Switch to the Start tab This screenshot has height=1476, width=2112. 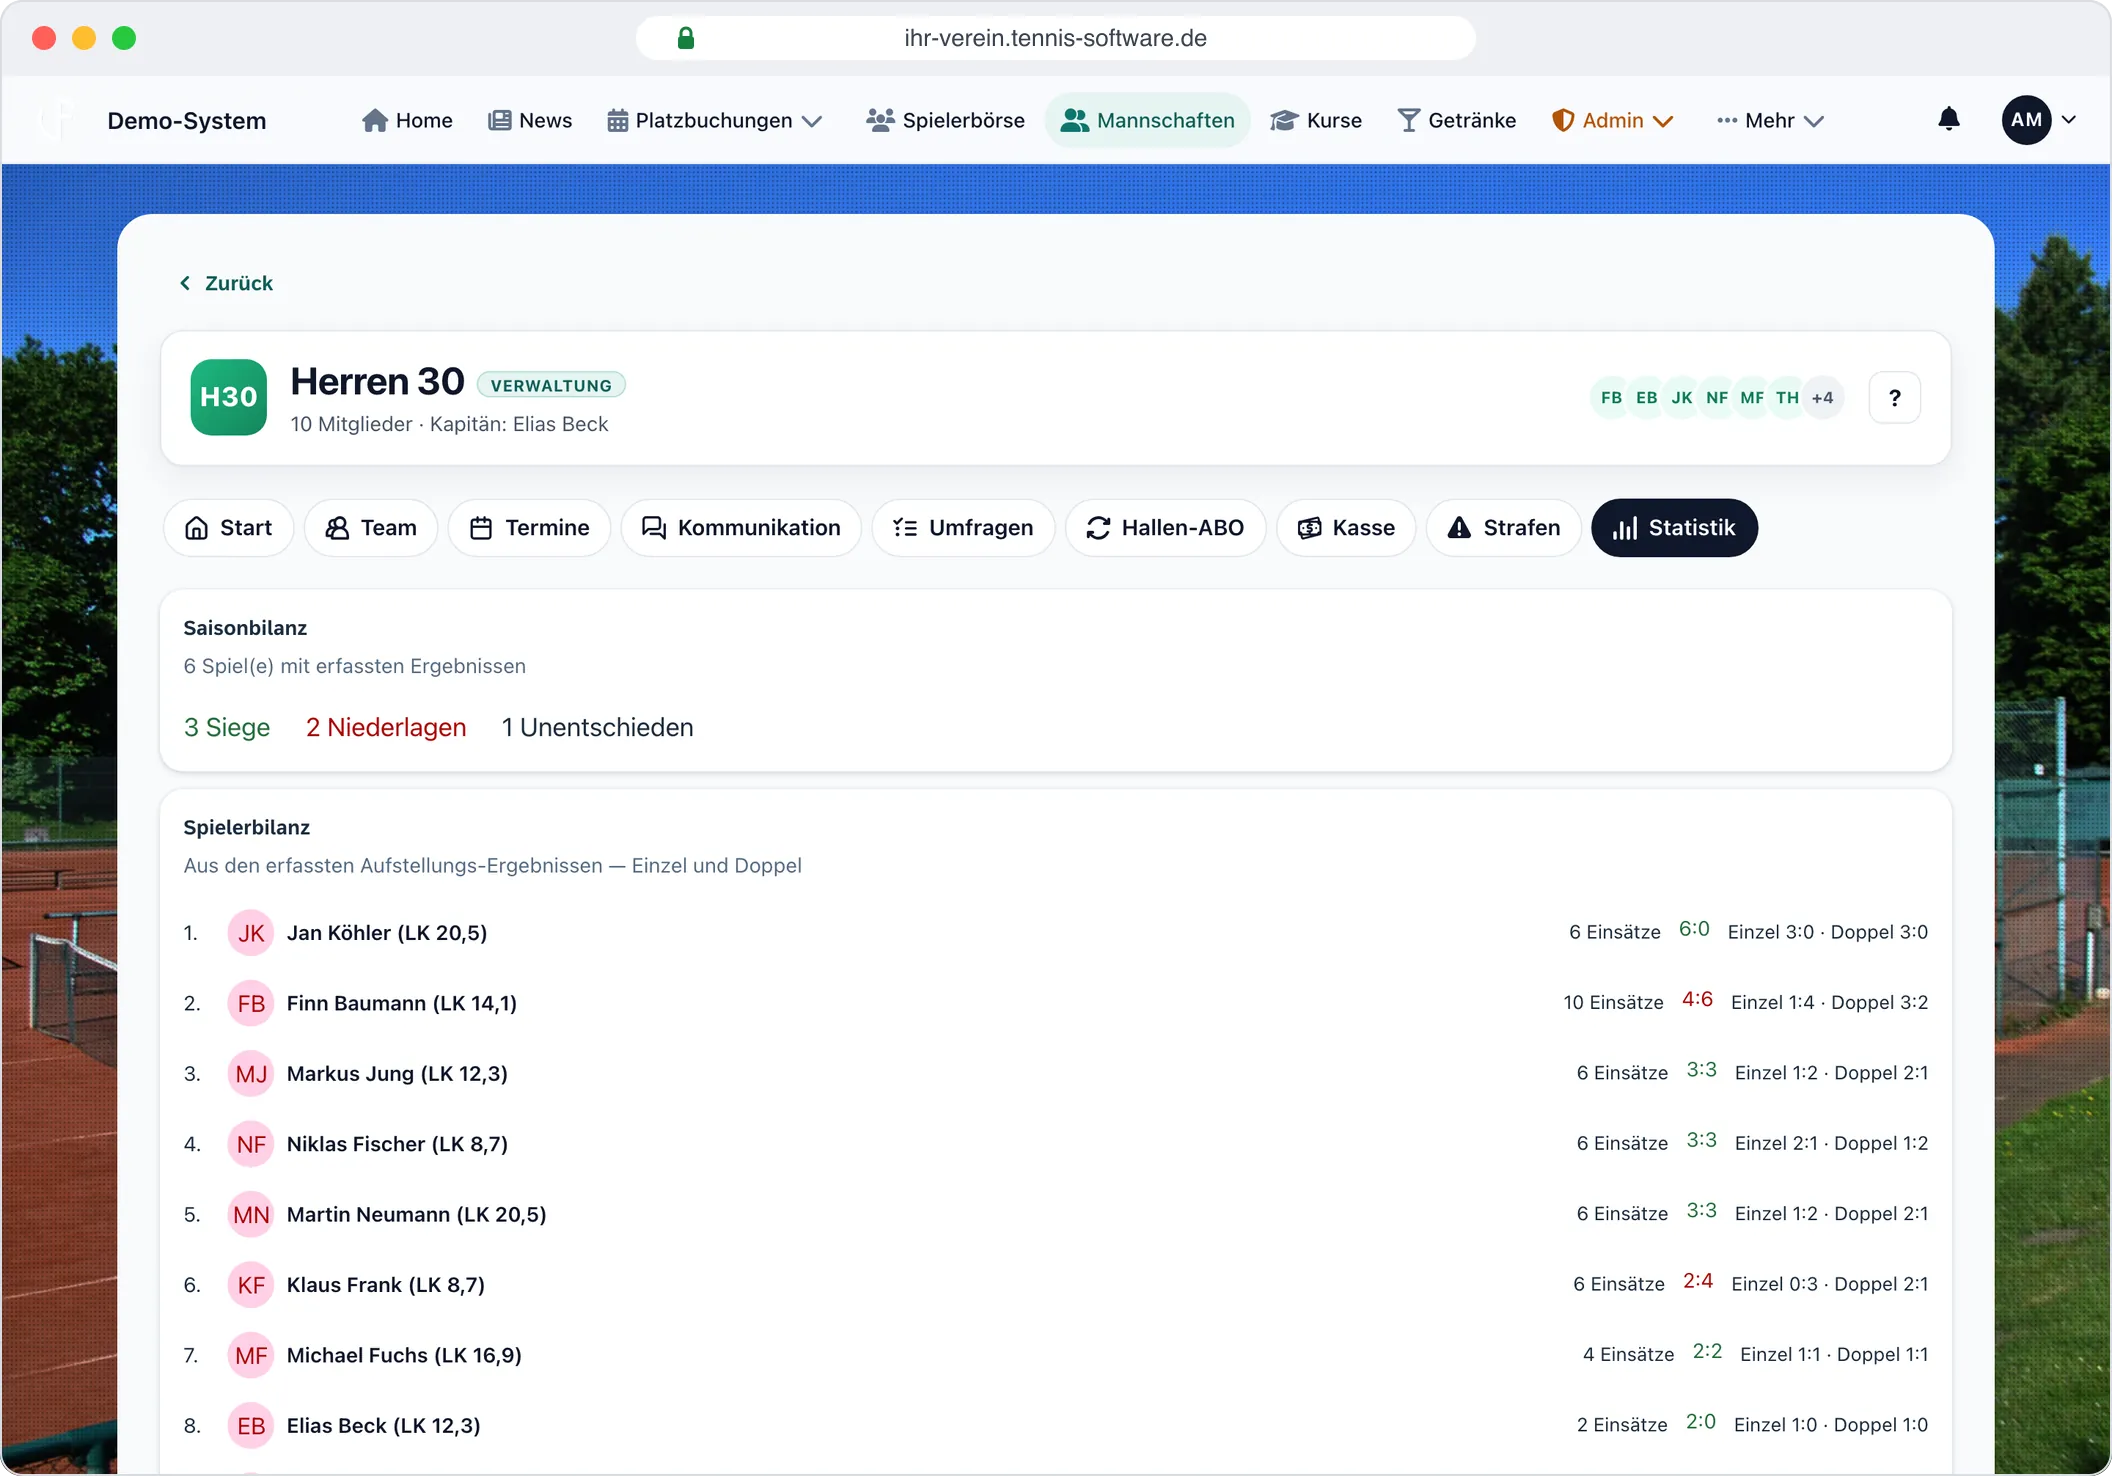tap(228, 528)
